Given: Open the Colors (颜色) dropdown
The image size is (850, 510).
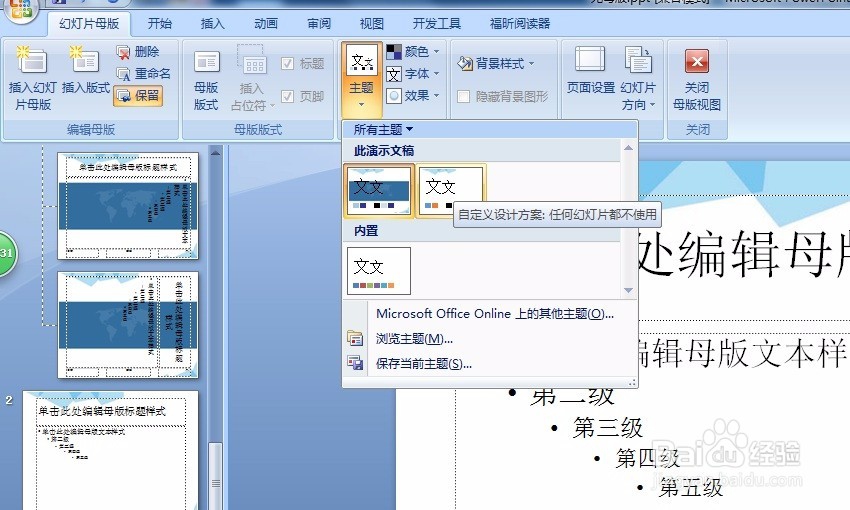Looking at the screenshot, I should [413, 52].
